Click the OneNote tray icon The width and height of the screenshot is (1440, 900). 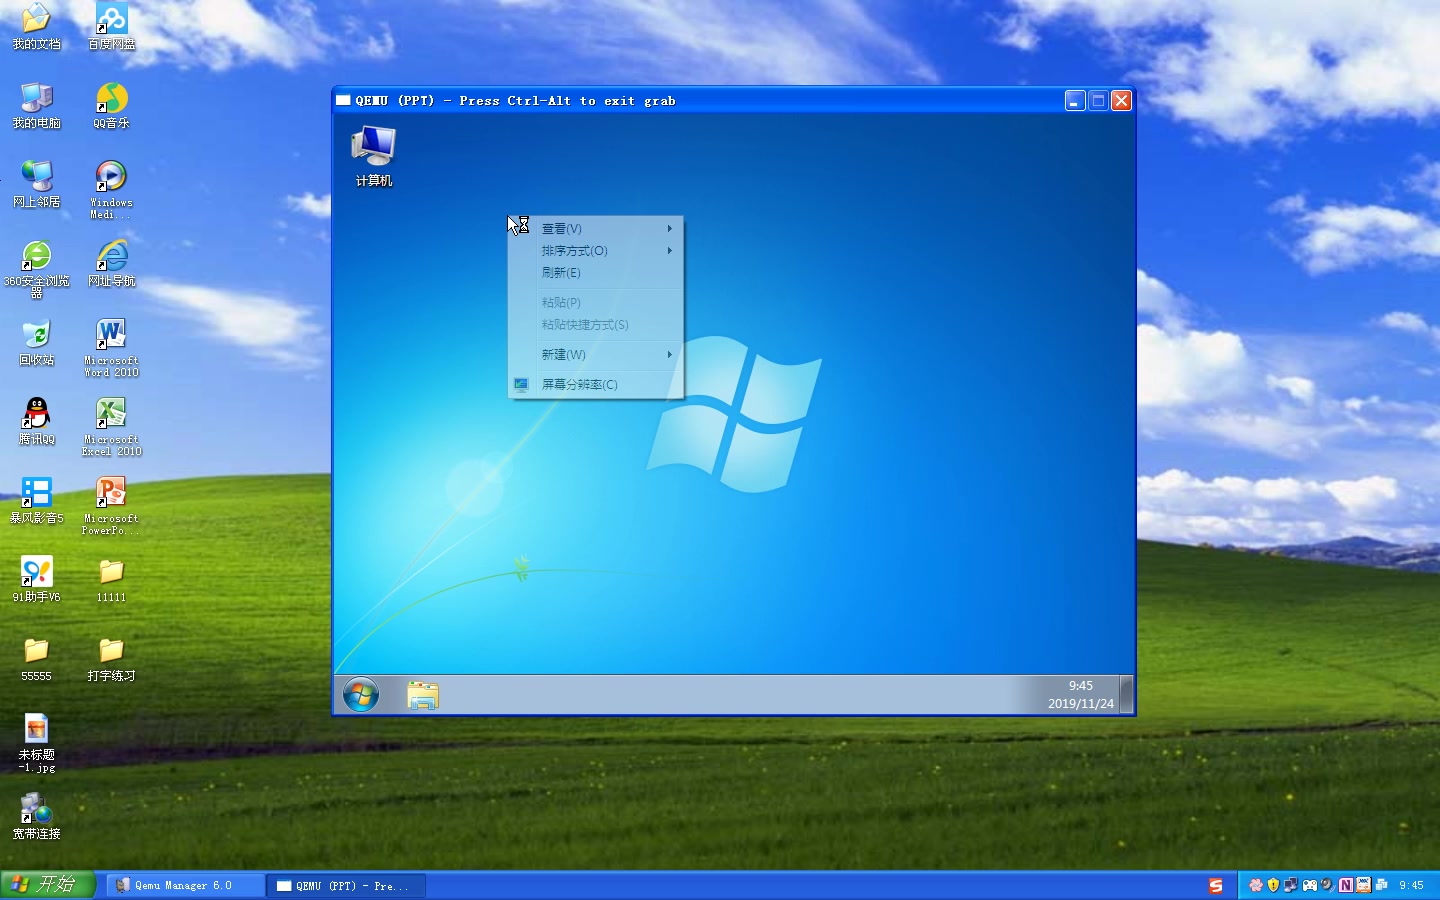pos(1345,885)
